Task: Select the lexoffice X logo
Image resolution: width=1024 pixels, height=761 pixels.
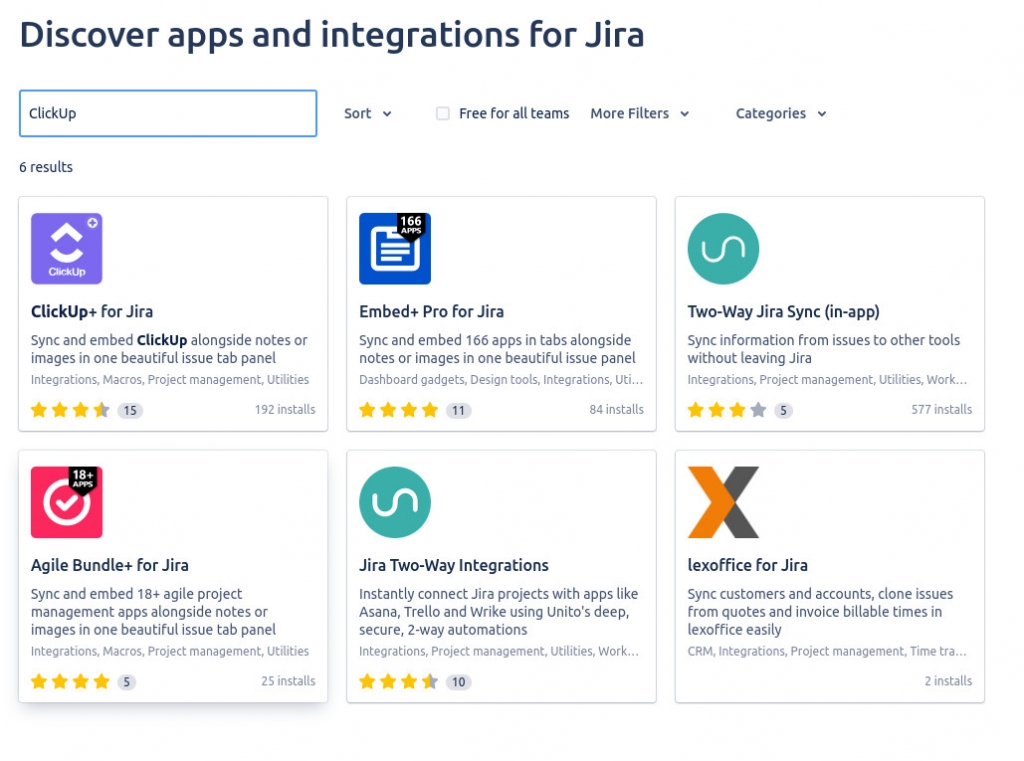Action: click(722, 501)
